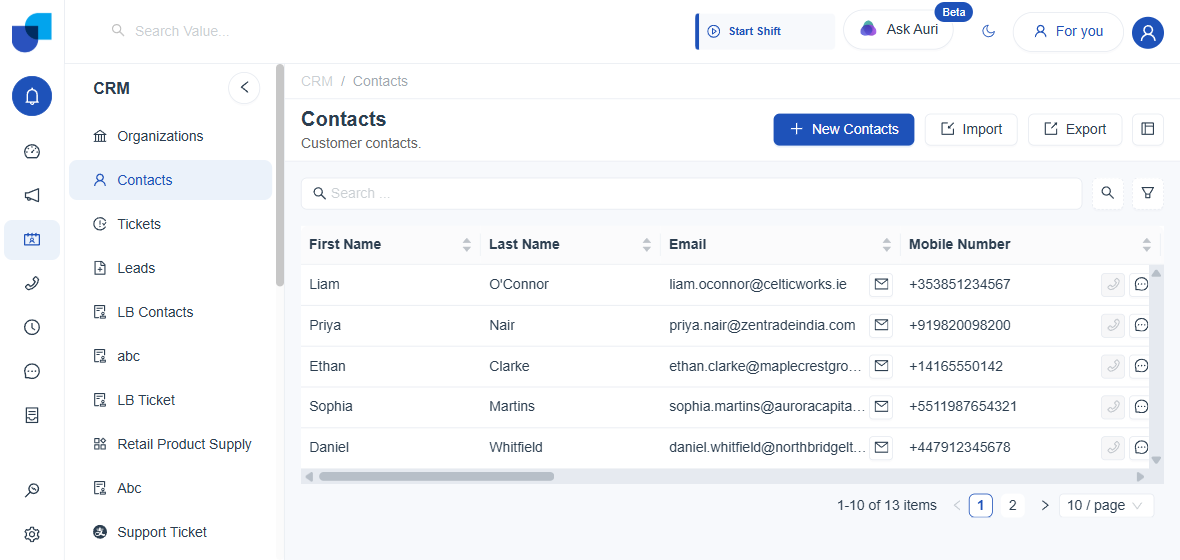Viewport: 1180px width, 560px height.
Task: Message Liam O'Connor via chat bubble icon
Action: coord(1141,285)
